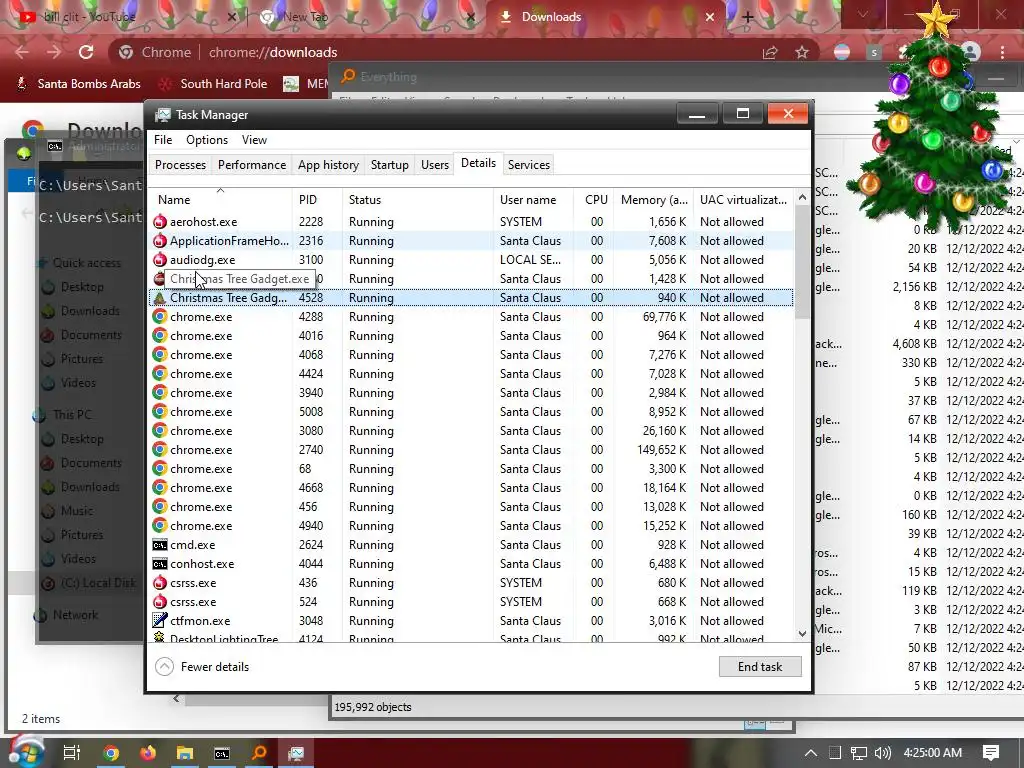Open Santa Bombs Arabs bookmark
Screen dimensions: 1024x768
point(78,84)
